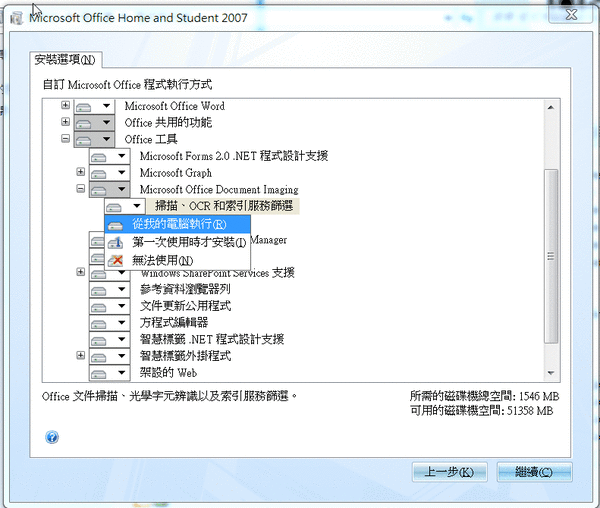Screen dimensions: 600x508
Task: Expand the Microsoft Office Word node
Action: point(65,105)
